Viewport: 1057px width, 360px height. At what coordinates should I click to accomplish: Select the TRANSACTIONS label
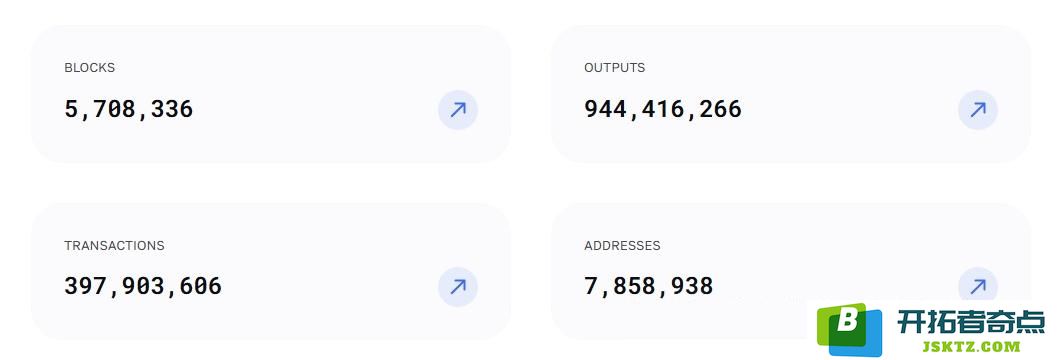point(114,245)
